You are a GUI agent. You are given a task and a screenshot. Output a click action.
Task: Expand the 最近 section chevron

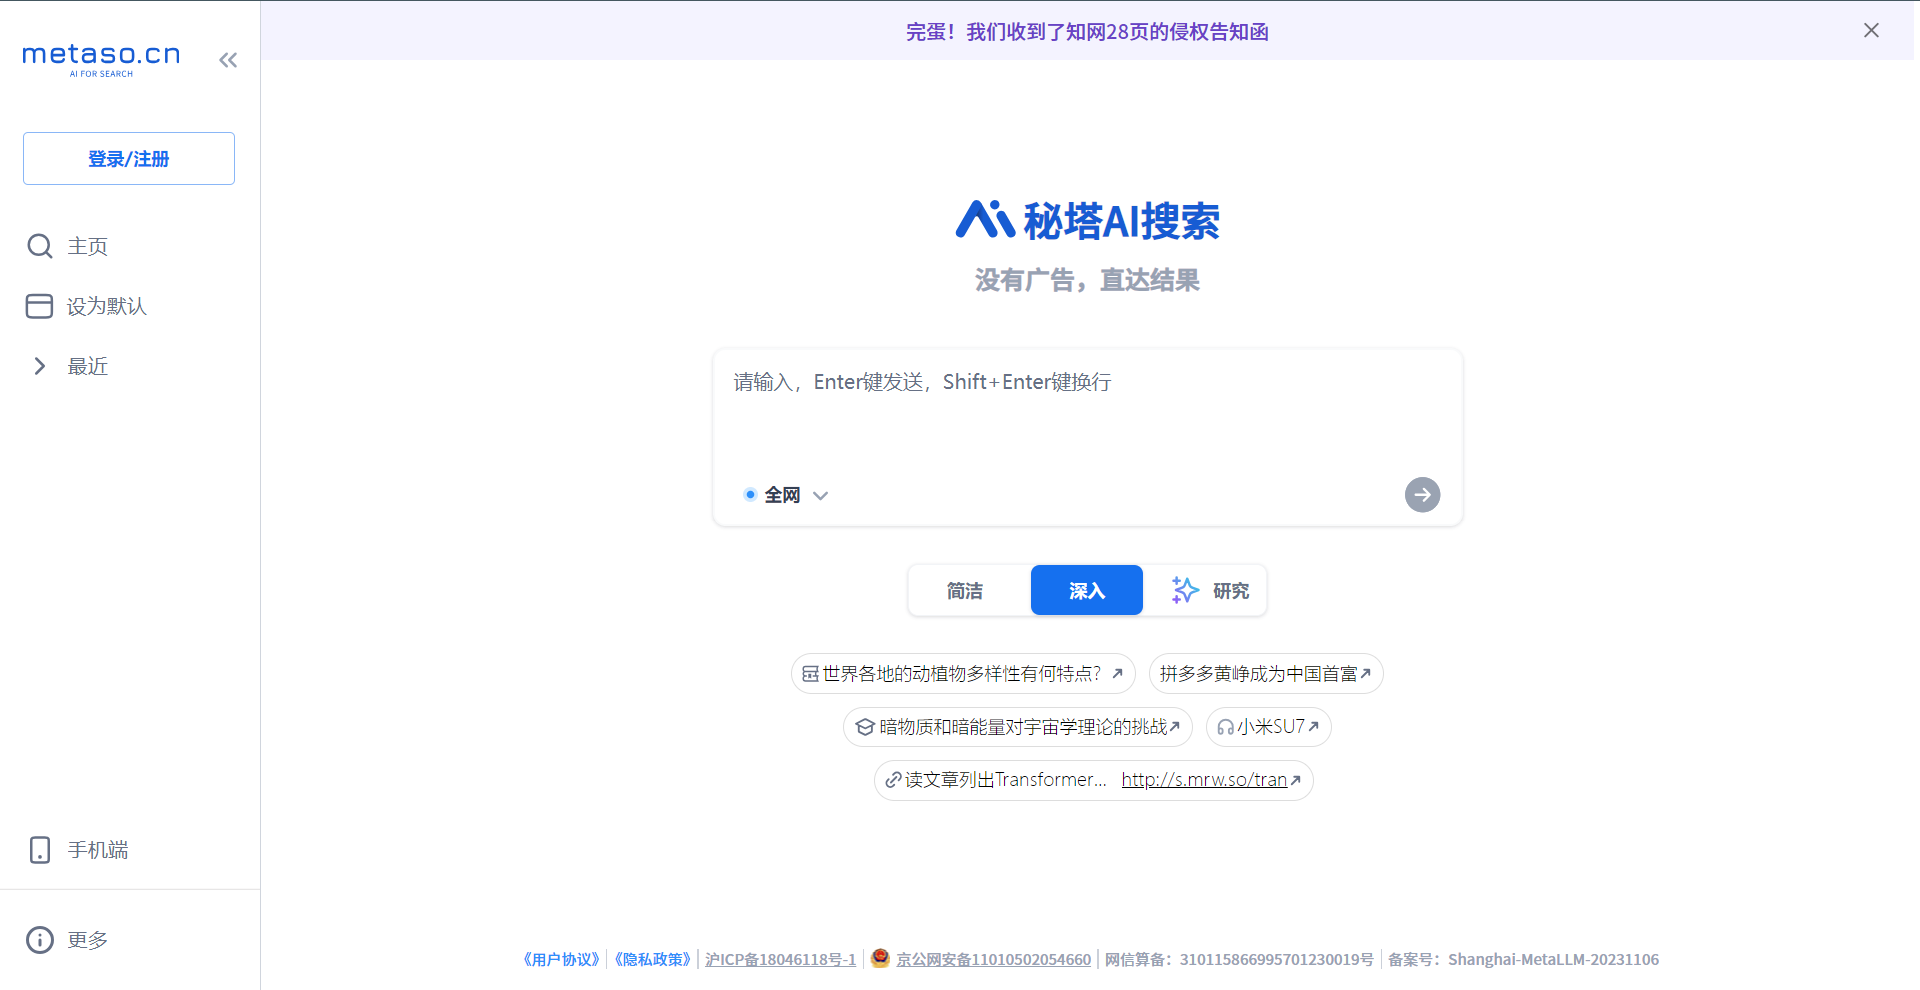pos(39,366)
